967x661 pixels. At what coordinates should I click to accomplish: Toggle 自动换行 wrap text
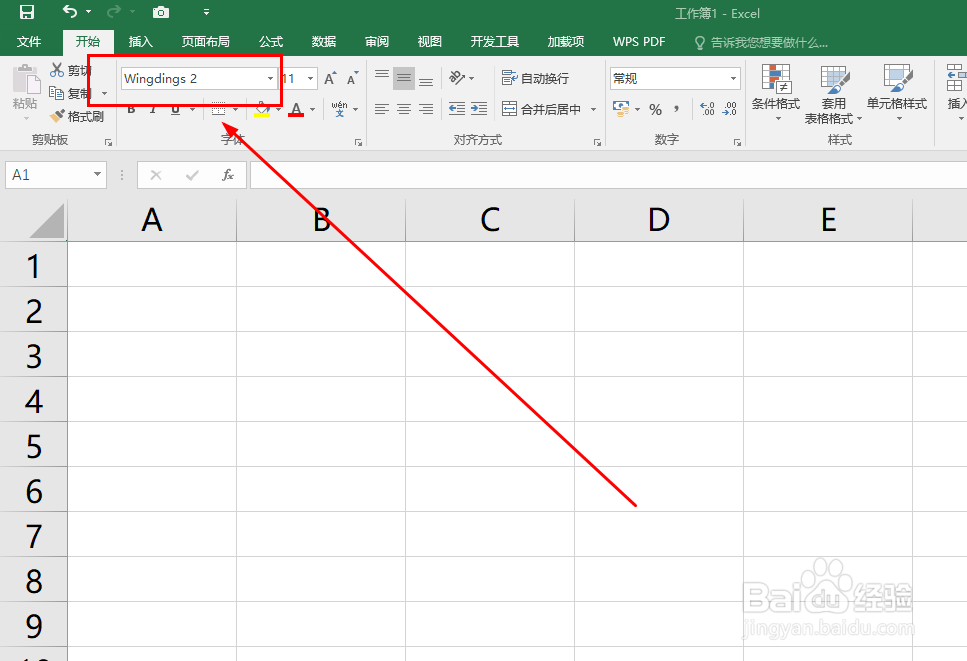535,78
